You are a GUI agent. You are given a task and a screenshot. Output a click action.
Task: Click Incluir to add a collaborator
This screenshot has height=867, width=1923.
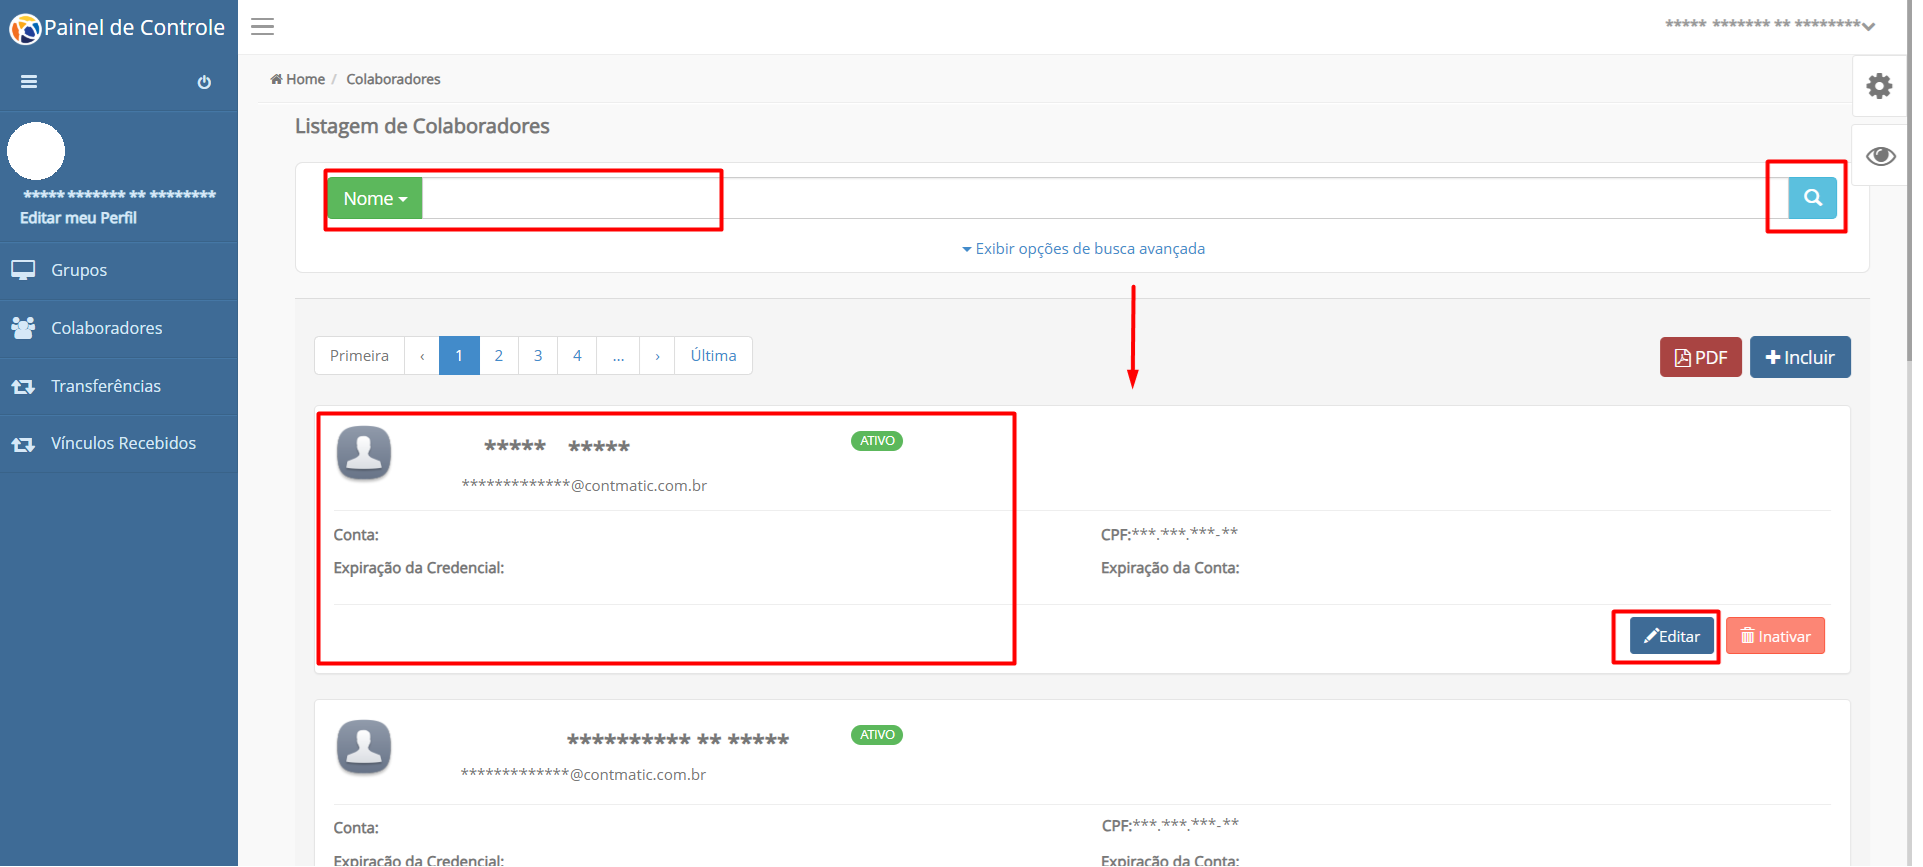click(x=1800, y=357)
